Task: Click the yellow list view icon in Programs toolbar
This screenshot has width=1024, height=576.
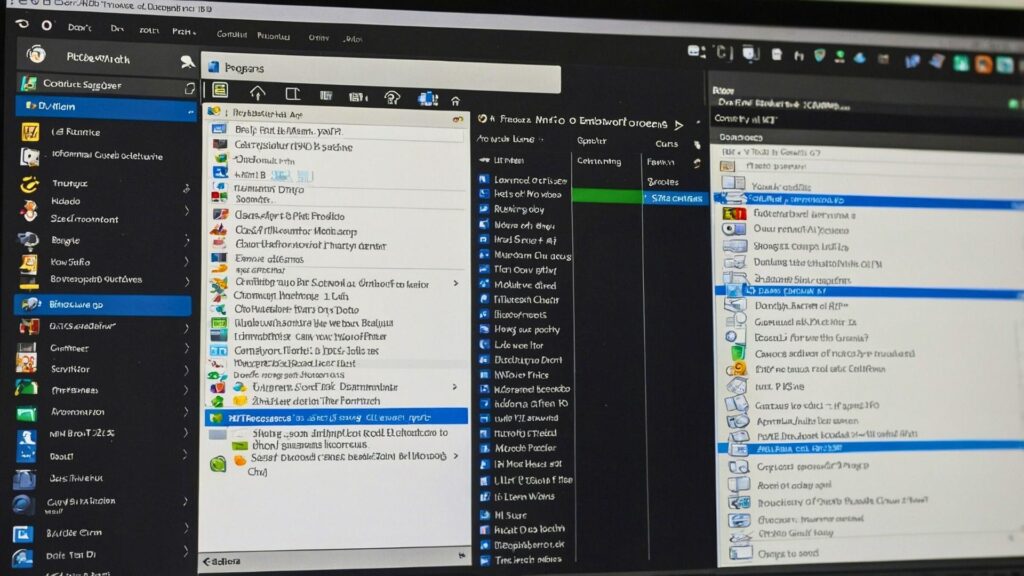Action: tap(220, 91)
